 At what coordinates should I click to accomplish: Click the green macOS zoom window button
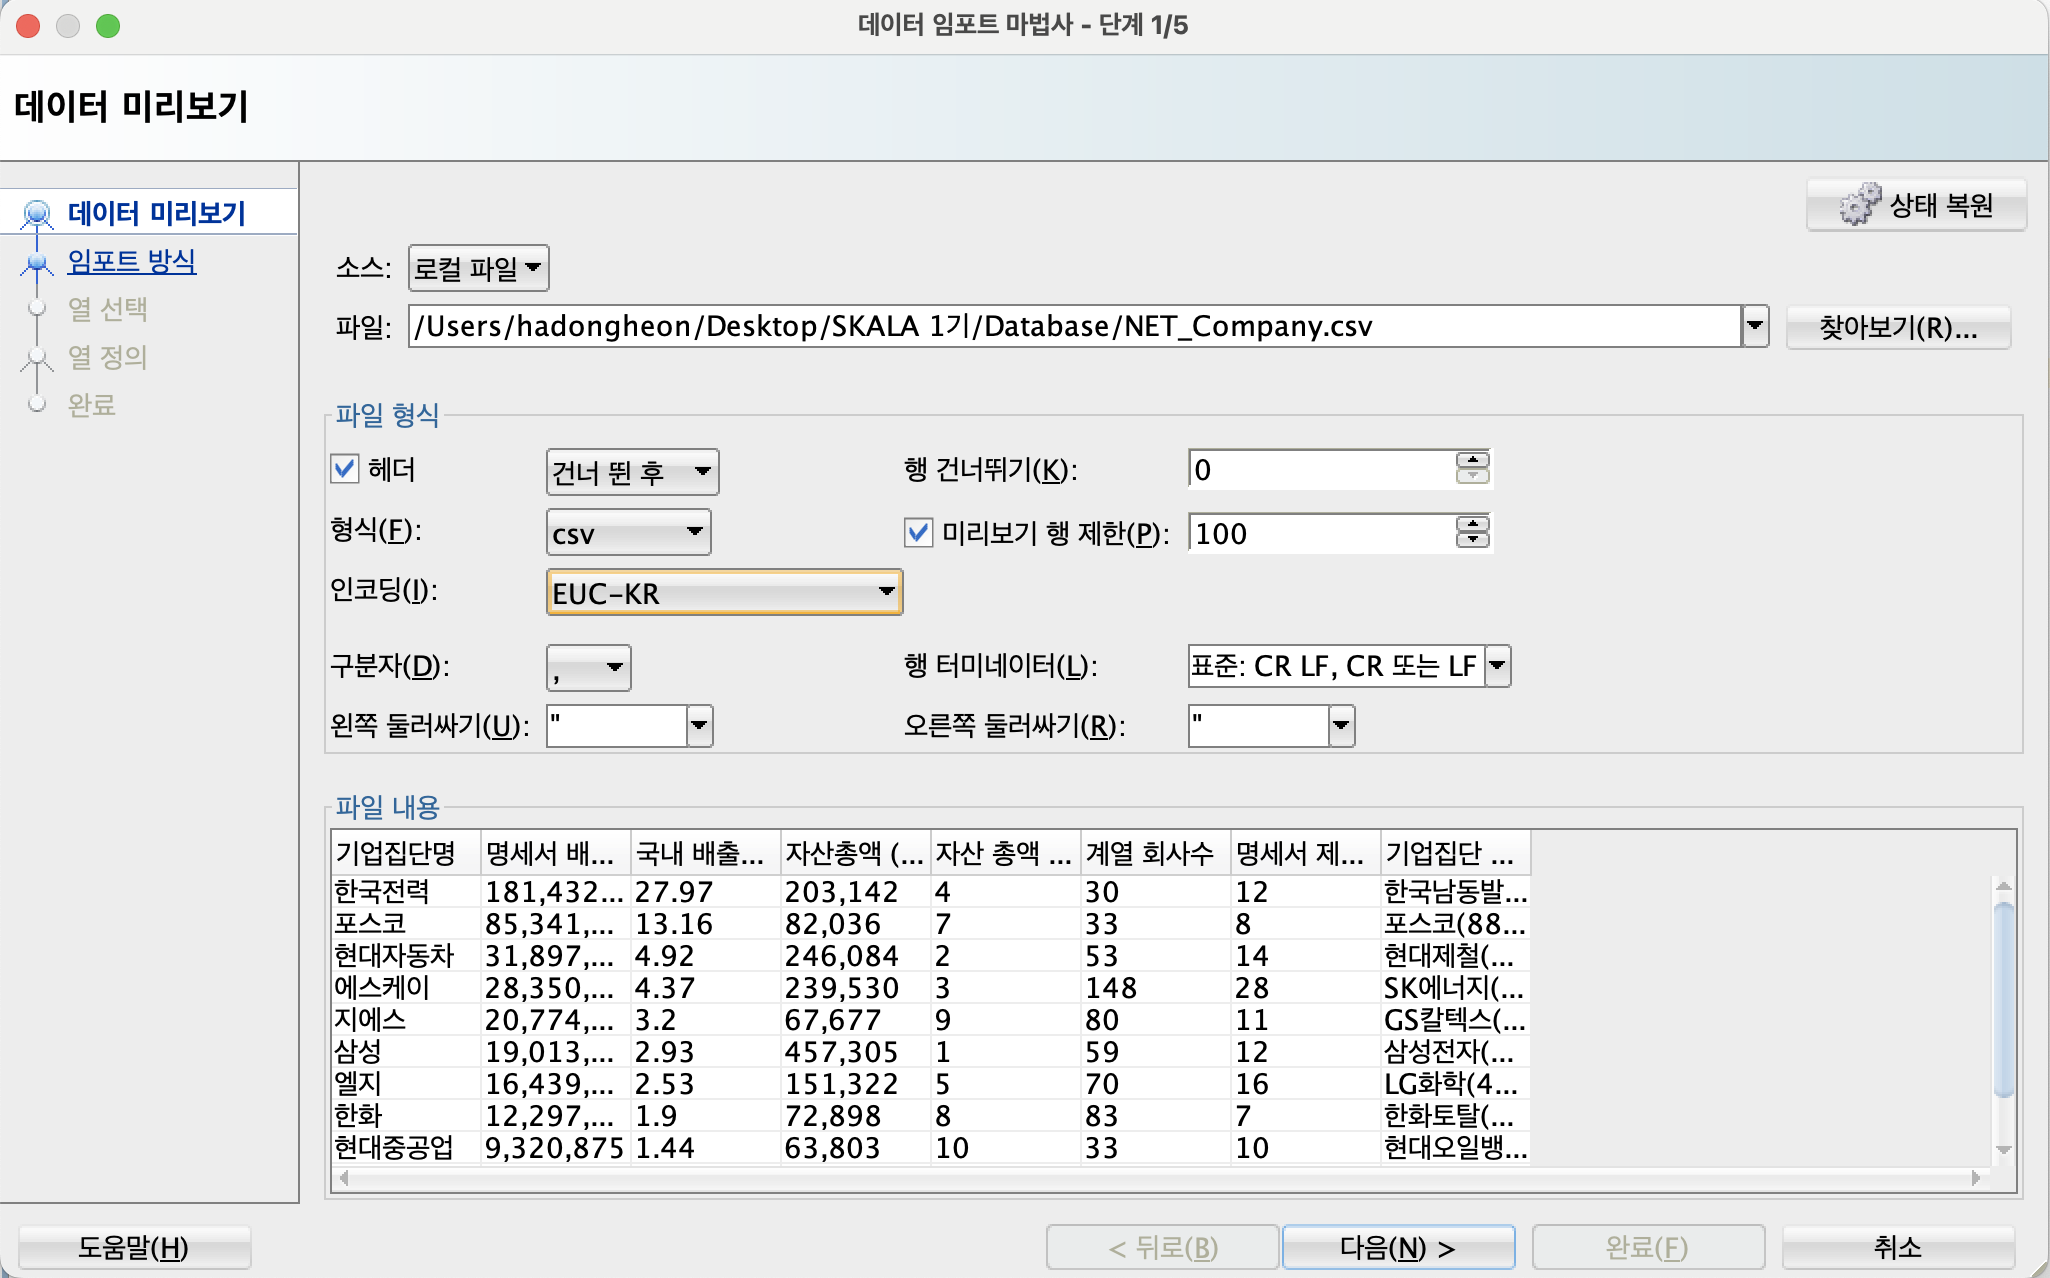108,26
